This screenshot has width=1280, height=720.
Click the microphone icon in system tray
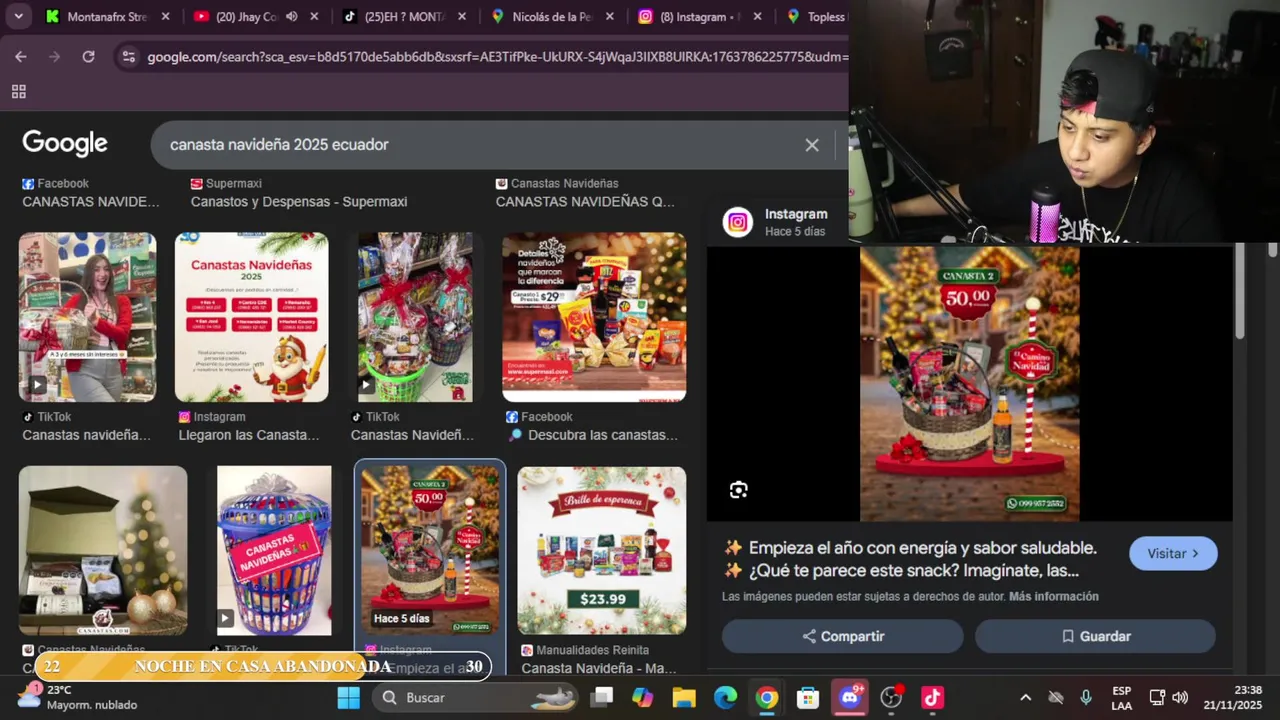1086,697
